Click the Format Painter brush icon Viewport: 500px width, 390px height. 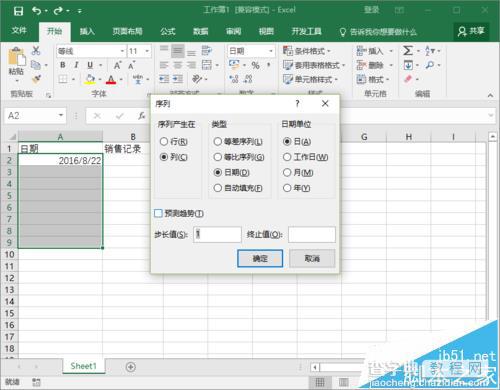(x=36, y=79)
